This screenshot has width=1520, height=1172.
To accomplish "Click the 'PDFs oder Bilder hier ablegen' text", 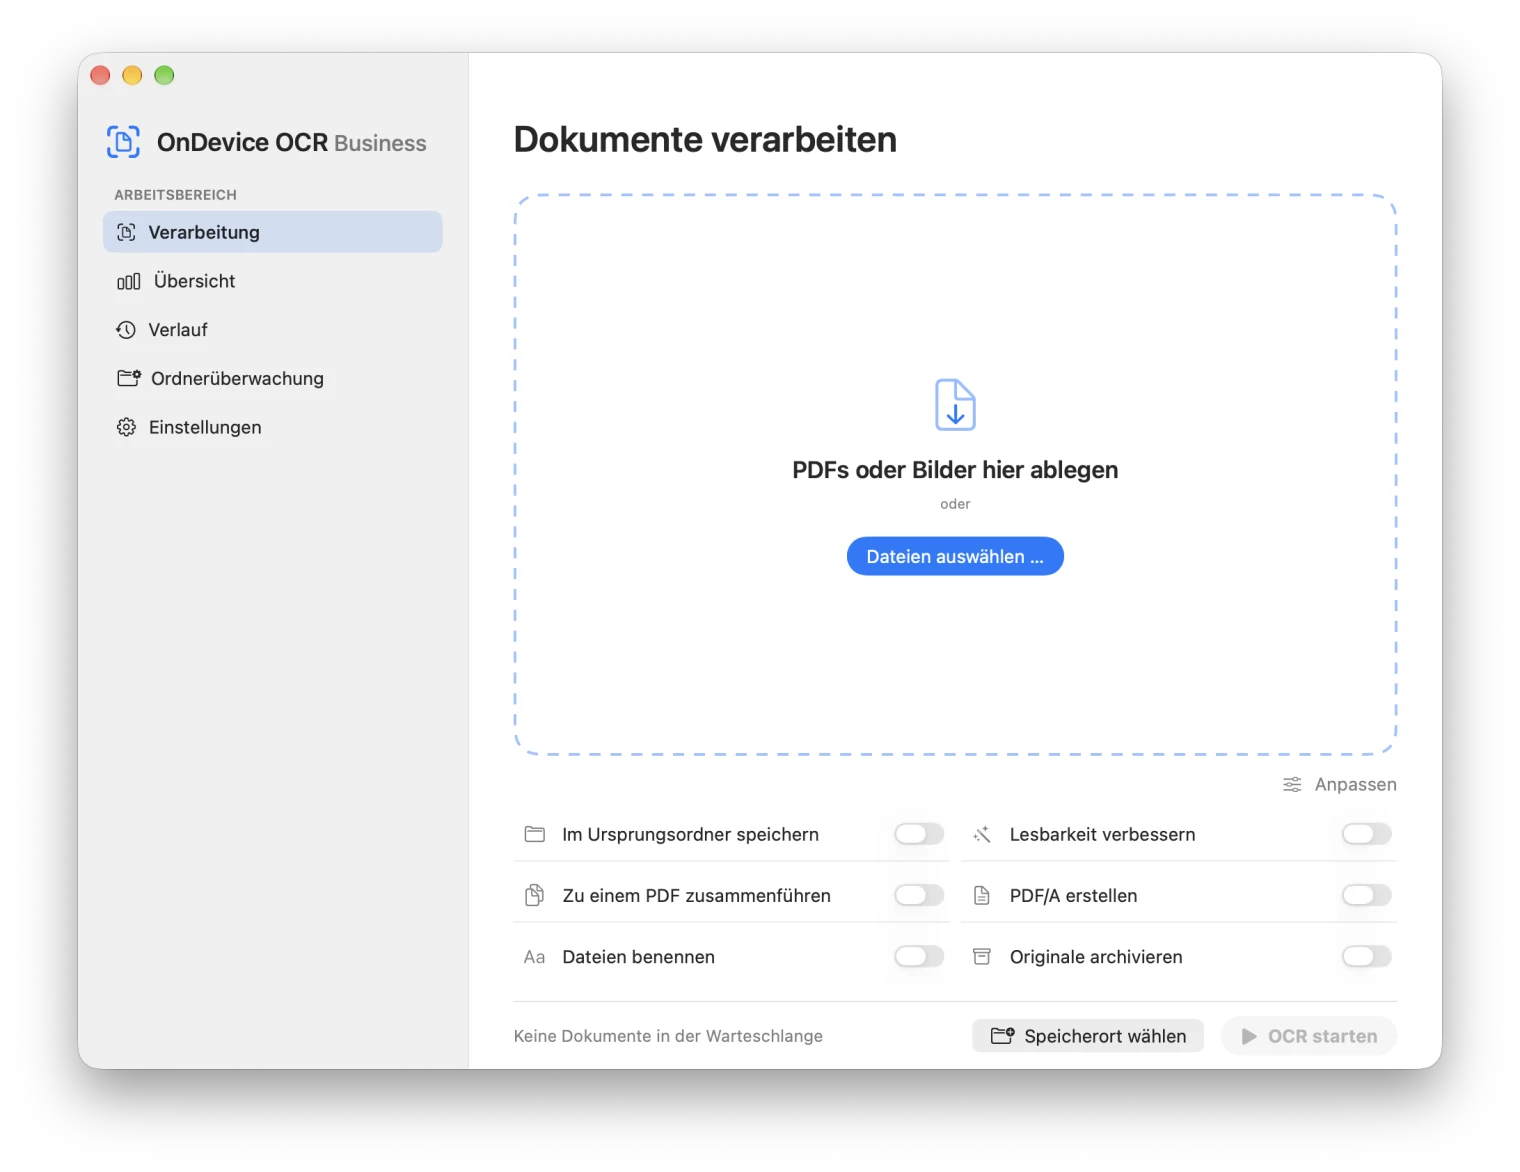I will (x=955, y=470).
